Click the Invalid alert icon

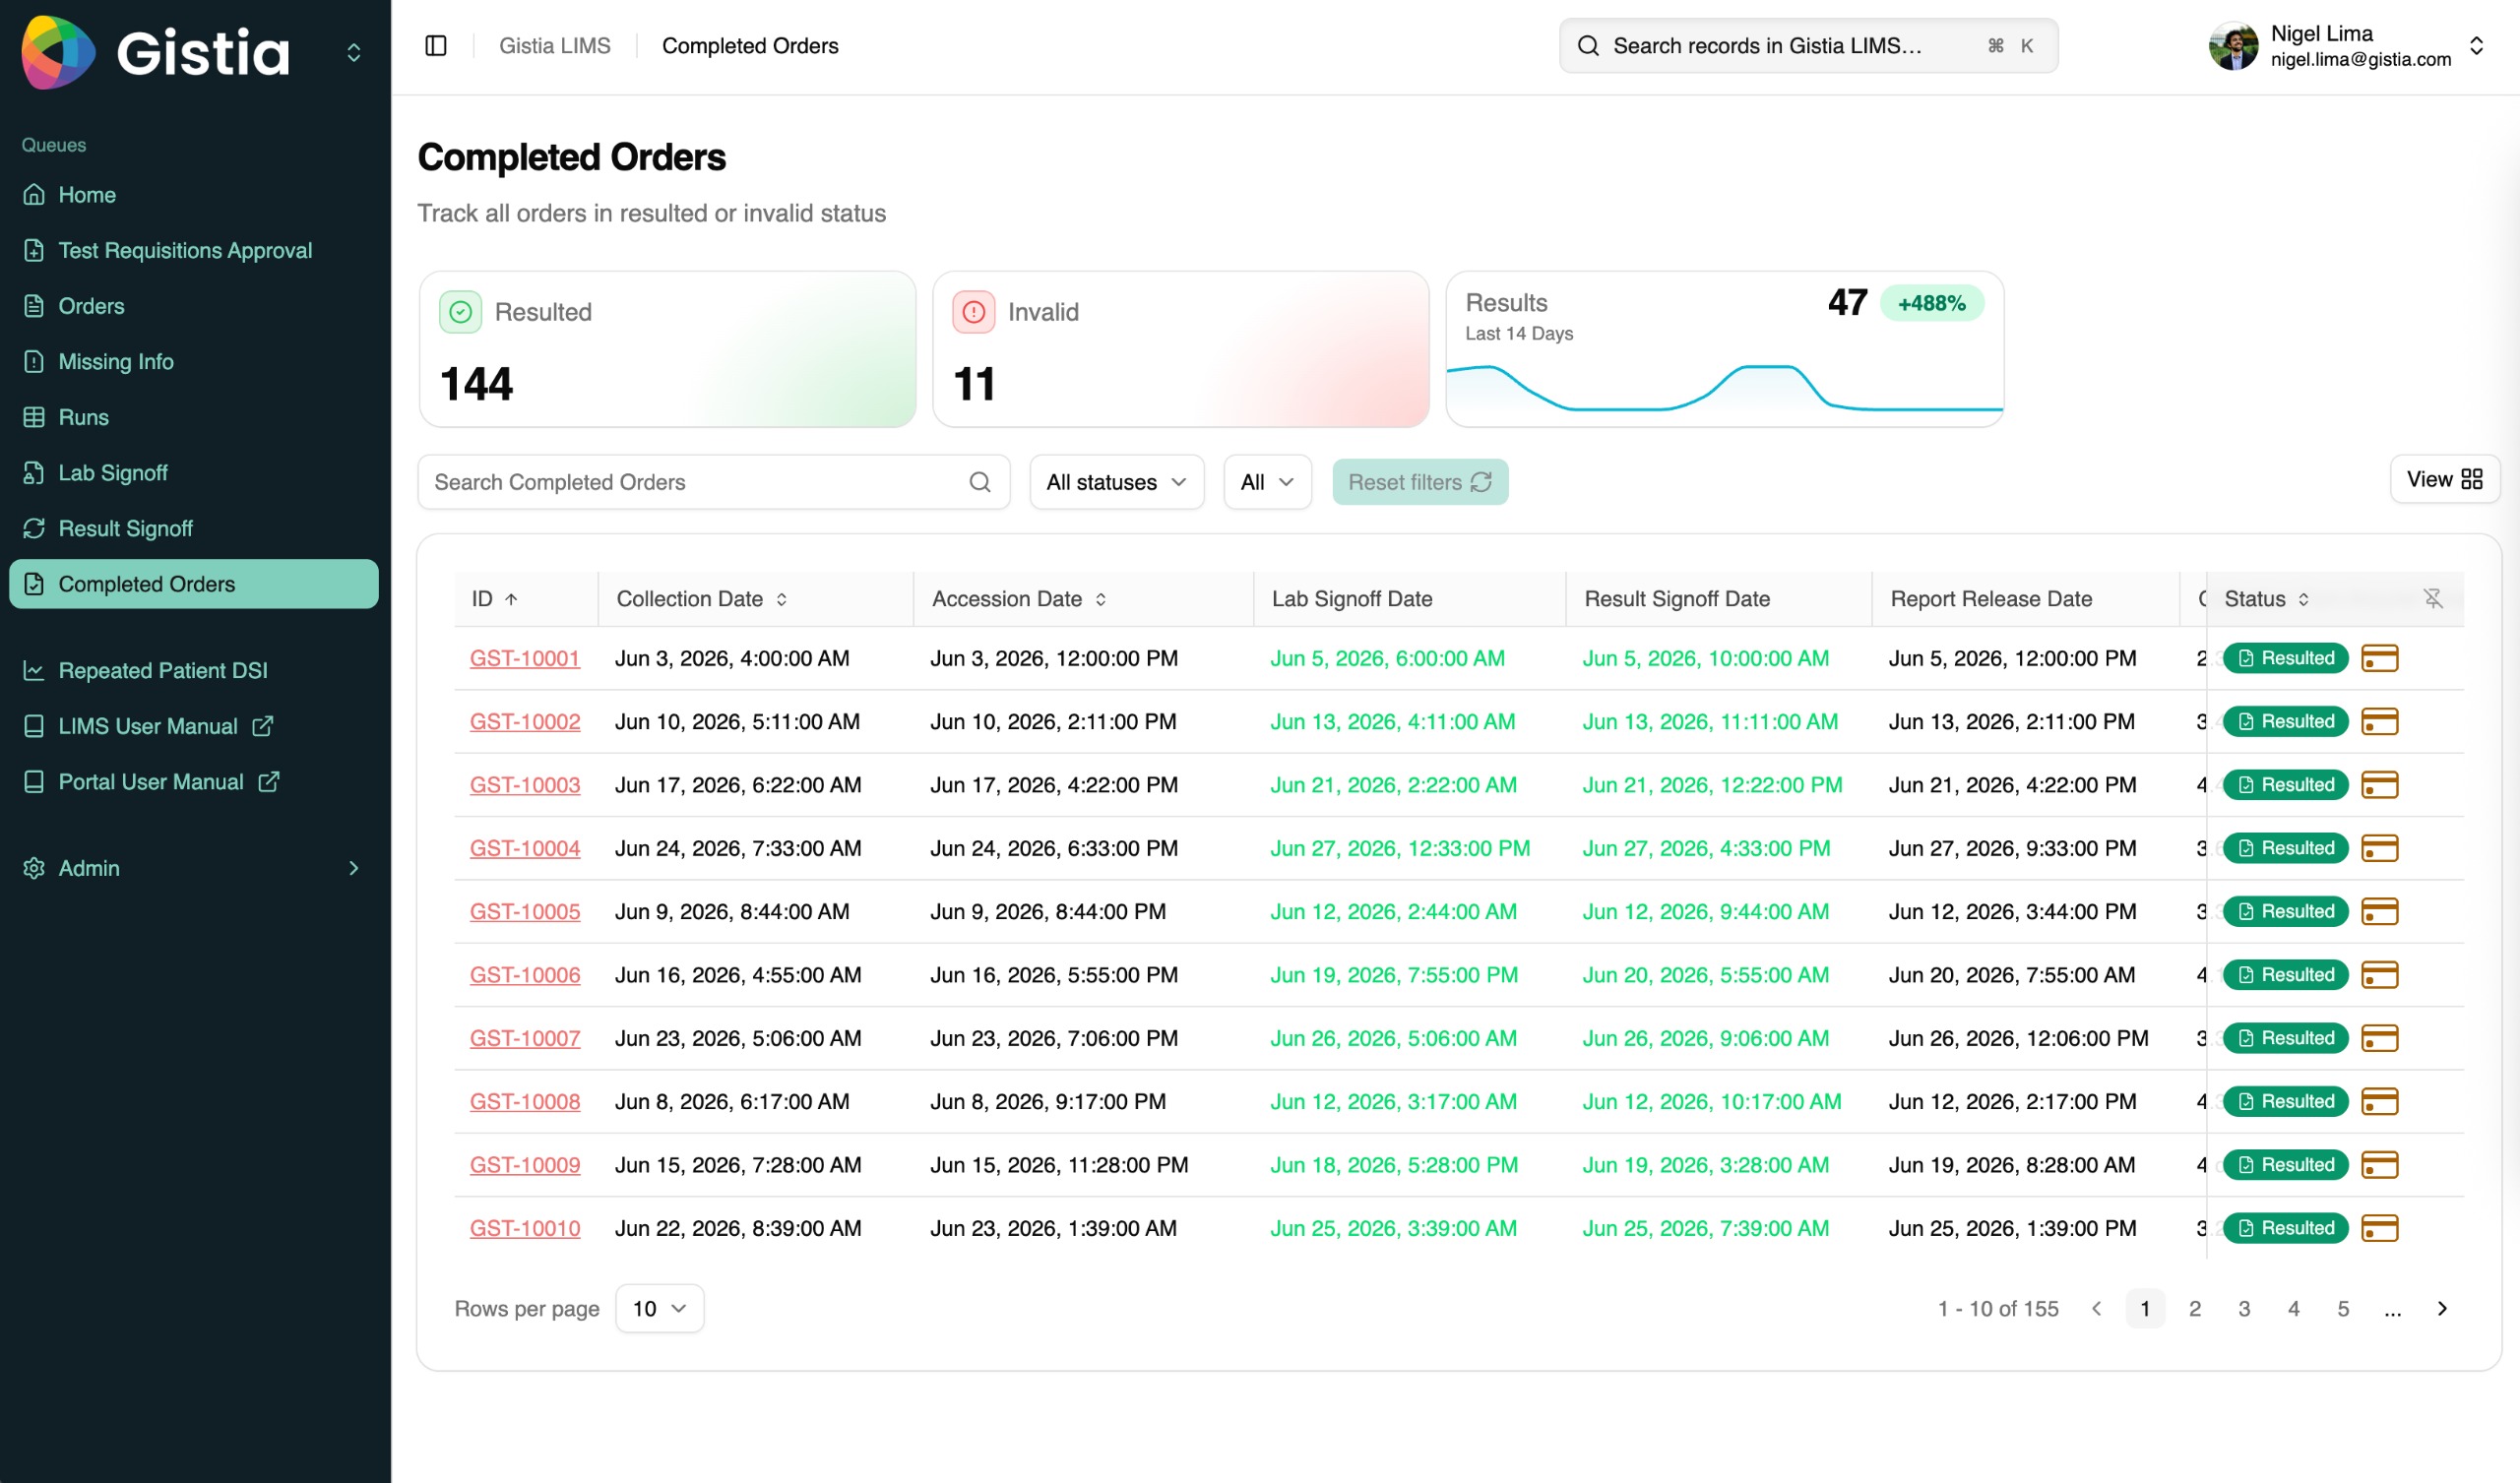tap(973, 312)
